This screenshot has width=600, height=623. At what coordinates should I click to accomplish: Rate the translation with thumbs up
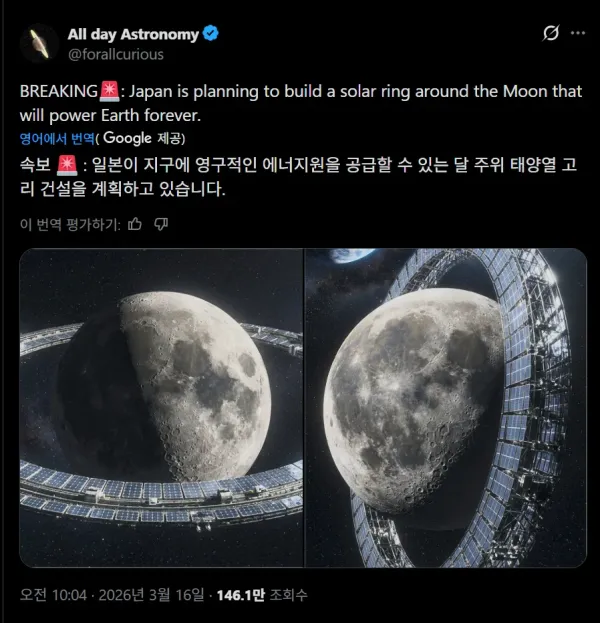135,224
